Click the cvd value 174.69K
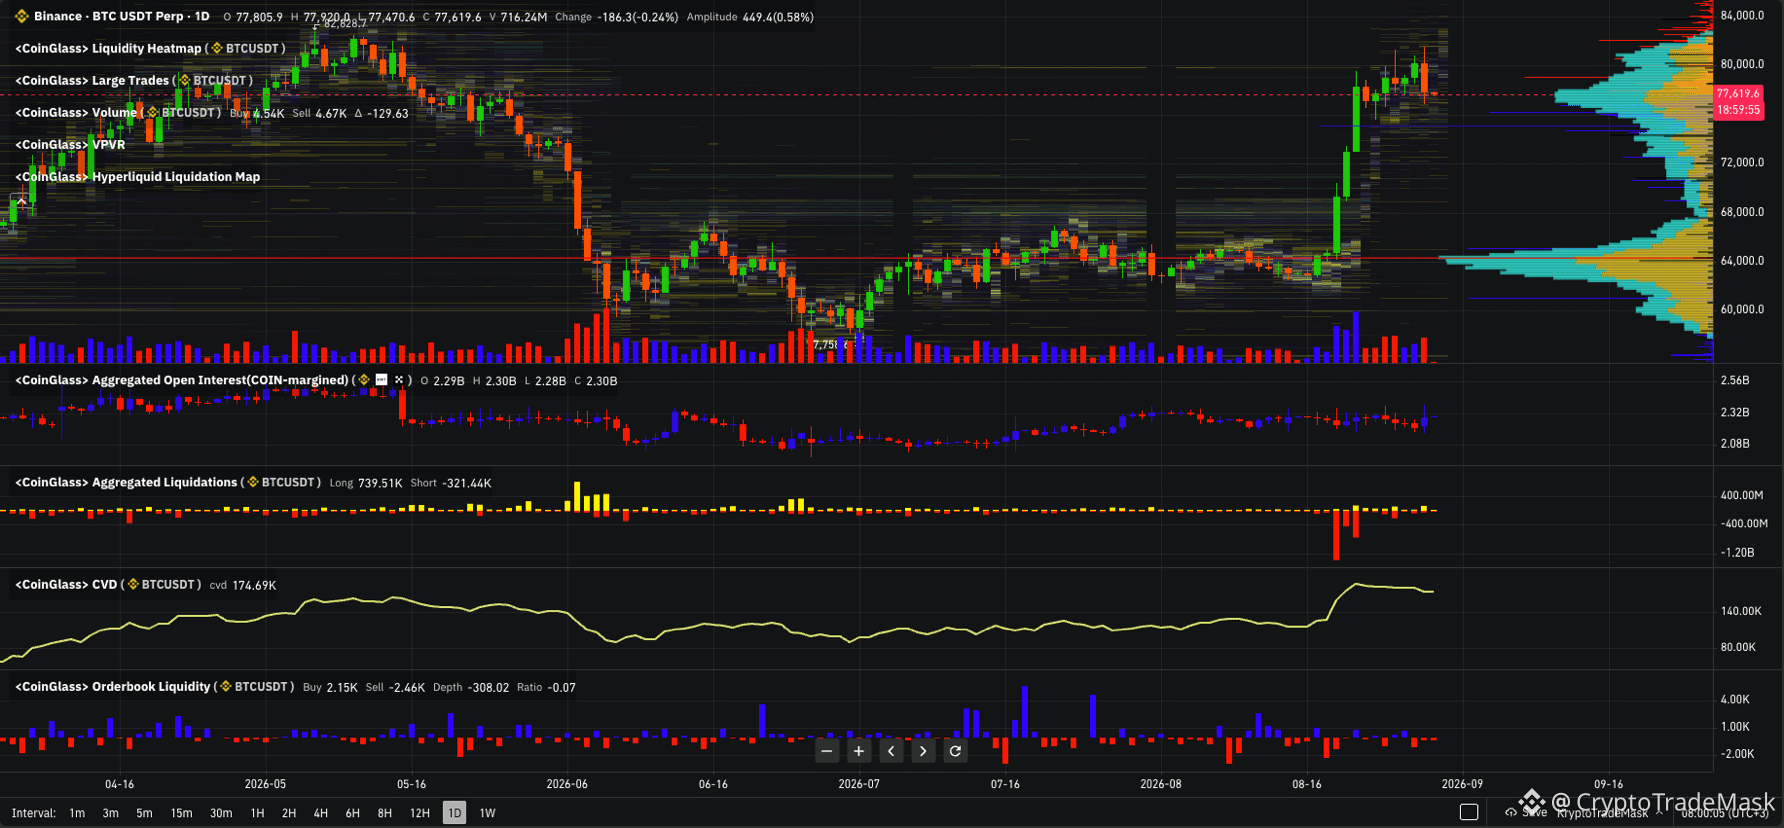Viewport: 1784px width, 828px height. coord(254,585)
